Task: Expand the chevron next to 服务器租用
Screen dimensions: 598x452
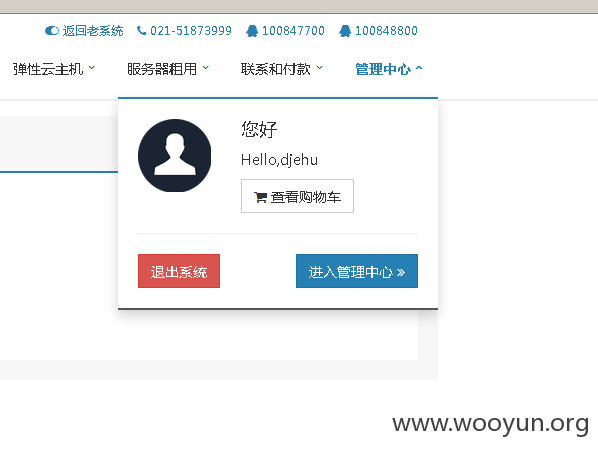Action: click(206, 68)
